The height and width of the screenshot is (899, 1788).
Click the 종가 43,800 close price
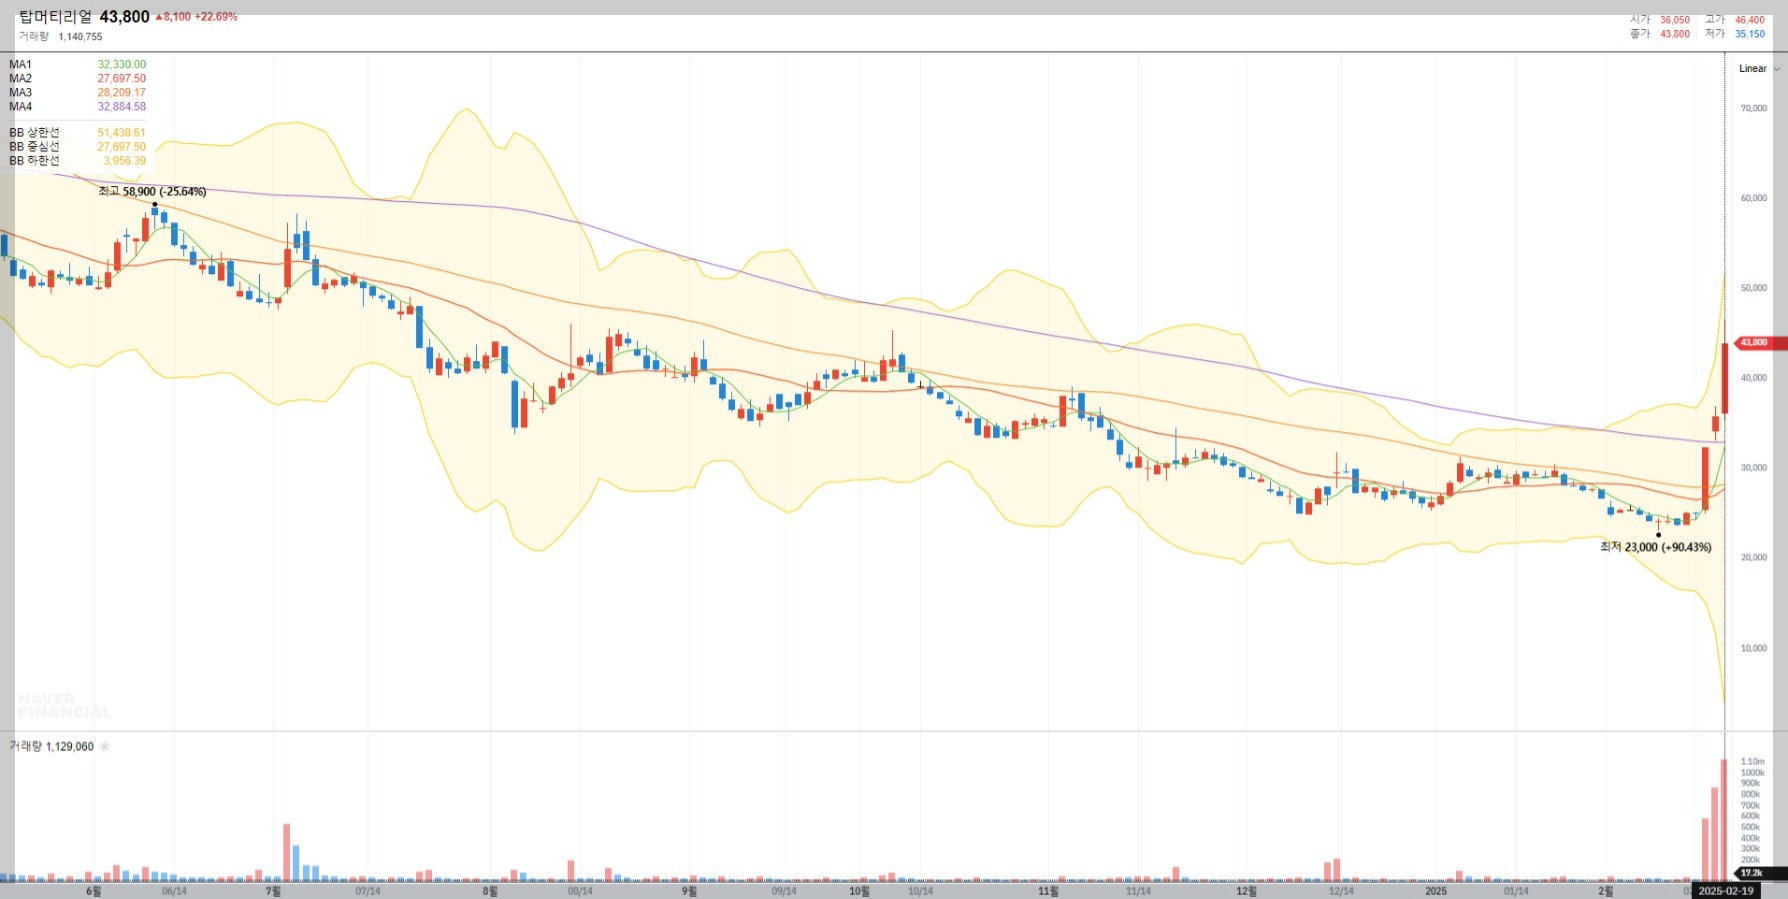tap(1660, 34)
